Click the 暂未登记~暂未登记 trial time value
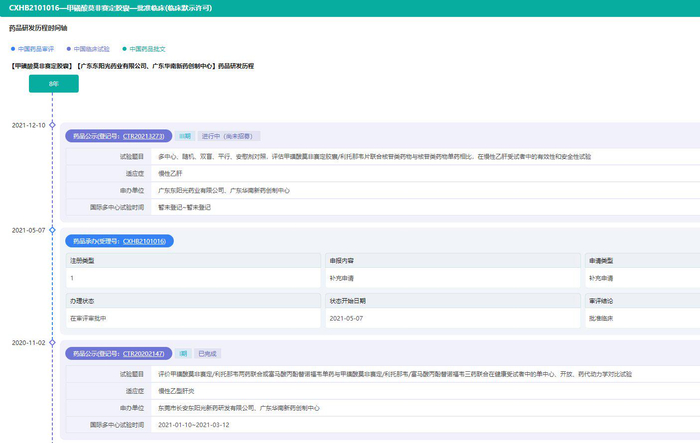 [x=184, y=207]
